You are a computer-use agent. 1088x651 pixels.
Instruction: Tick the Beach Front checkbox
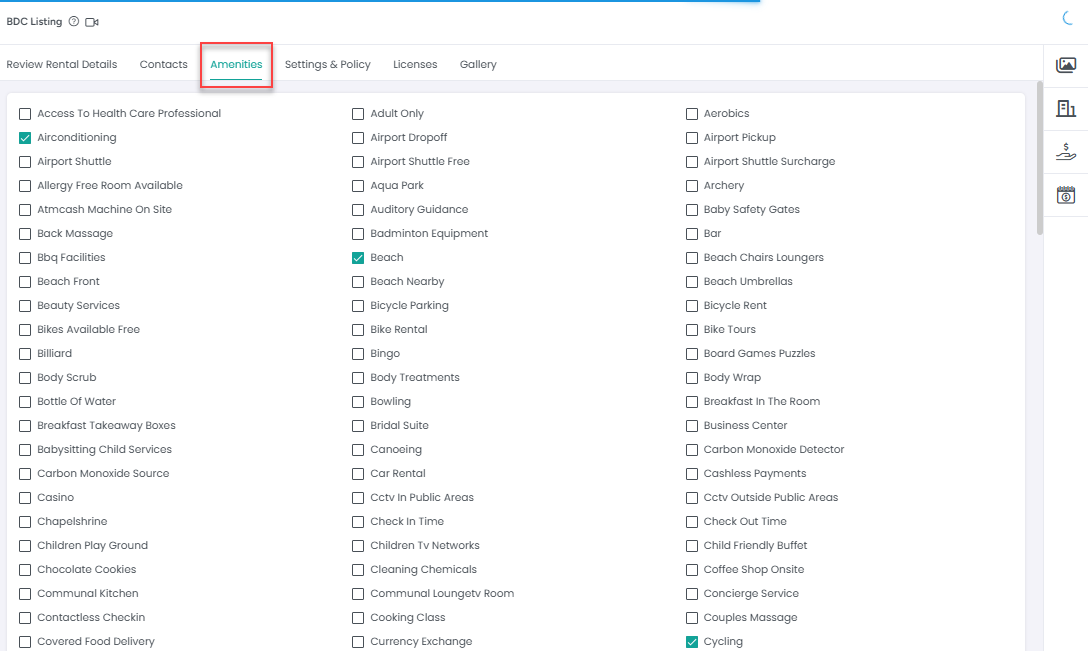tap(25, 282)
